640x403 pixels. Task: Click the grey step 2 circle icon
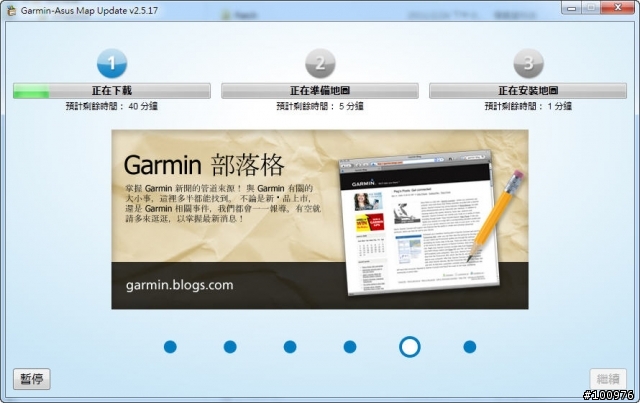[320, 63]
